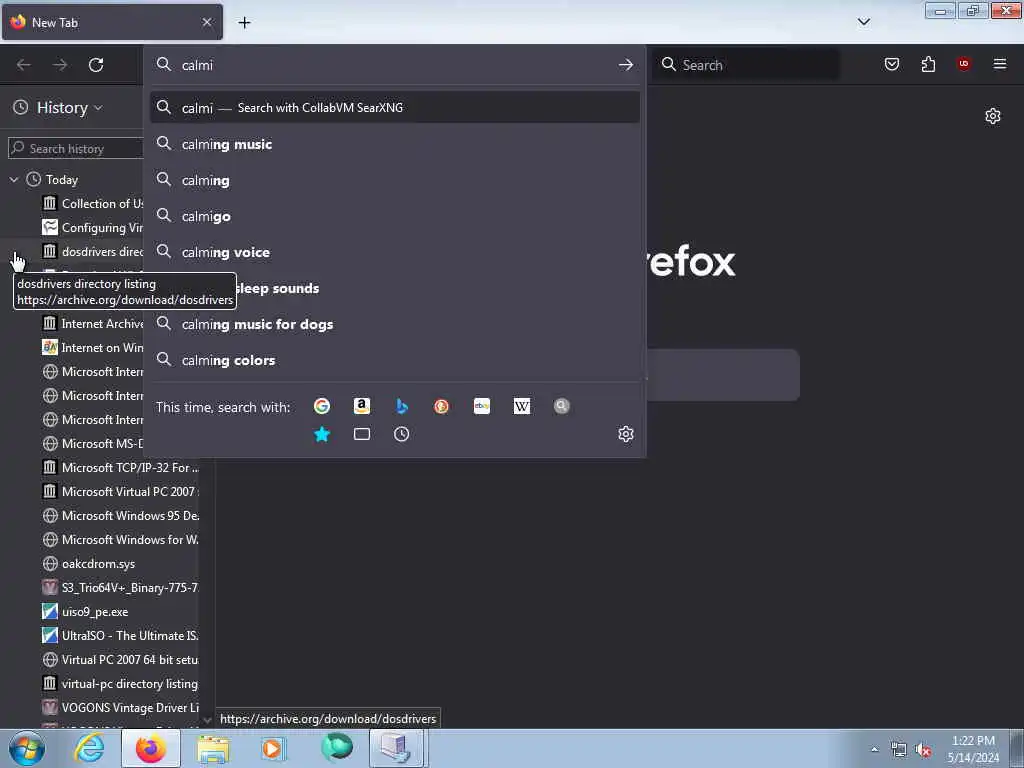Search this time with DuckDuckGo

(x=441, y=406)
